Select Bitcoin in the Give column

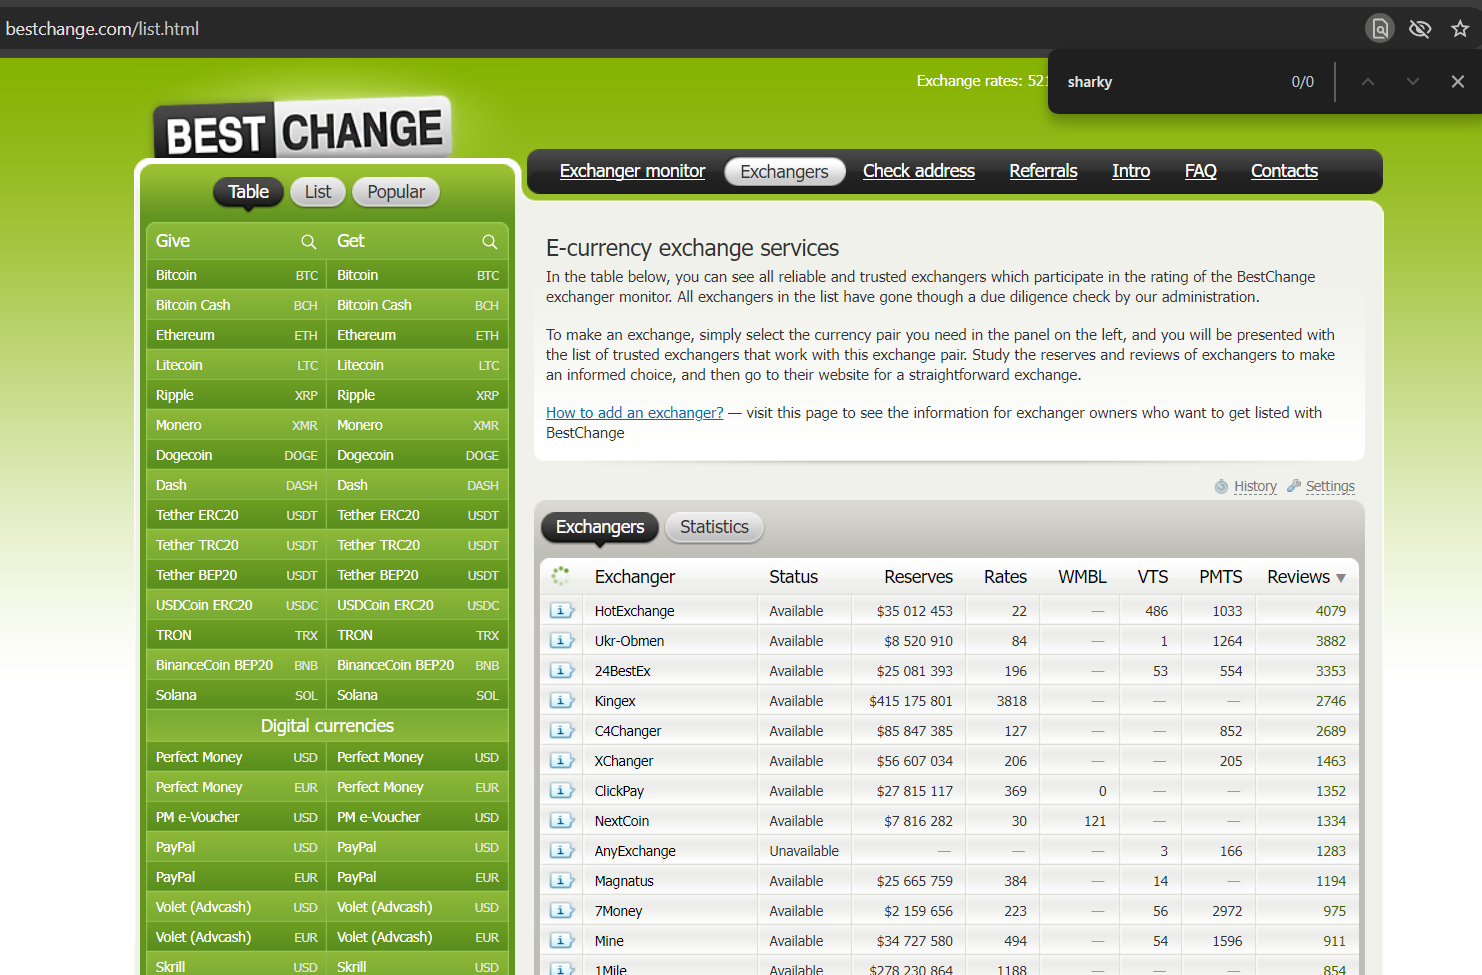point(237,275)
